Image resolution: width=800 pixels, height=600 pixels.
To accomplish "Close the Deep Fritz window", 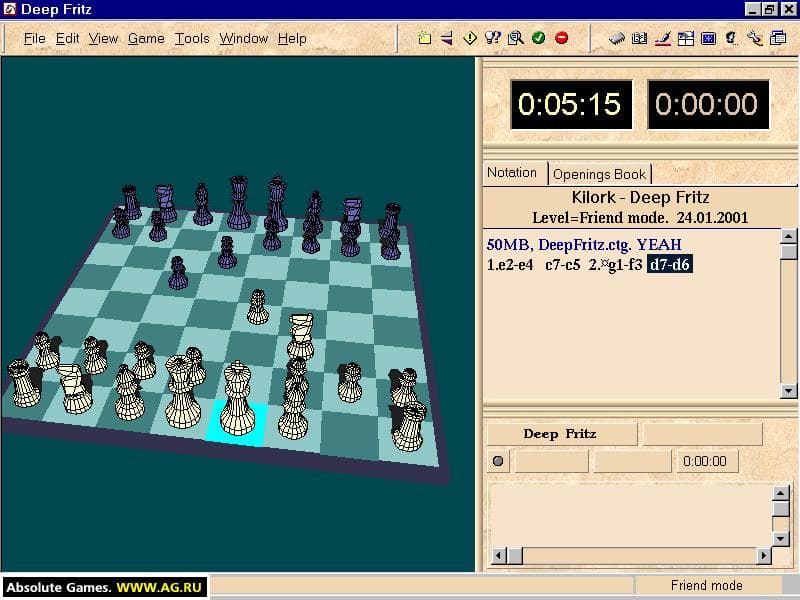I will (789, 9).
